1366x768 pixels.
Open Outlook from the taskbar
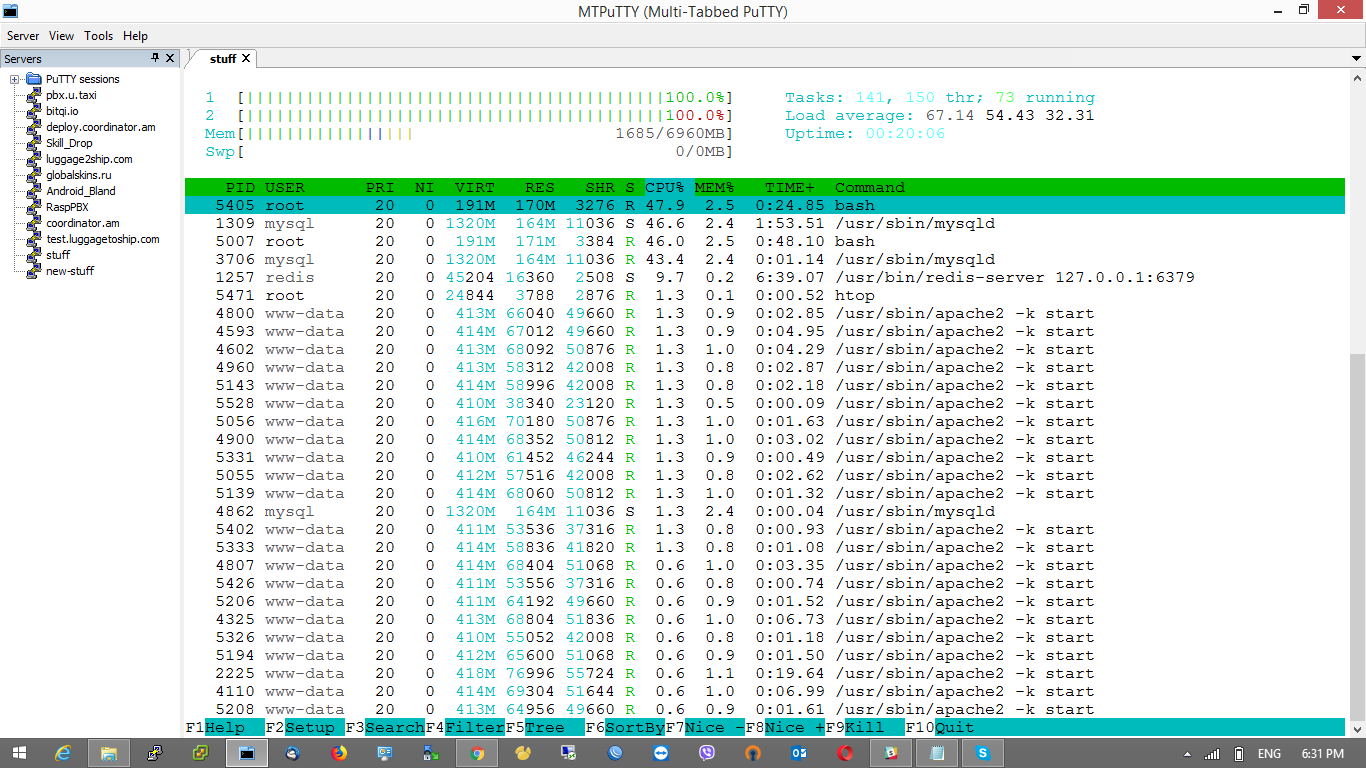click(799, 753)
